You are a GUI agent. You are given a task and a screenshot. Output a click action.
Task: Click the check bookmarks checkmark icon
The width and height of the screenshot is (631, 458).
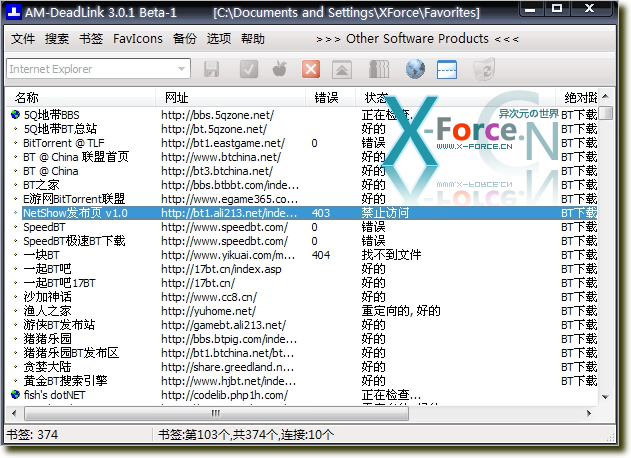(249, 69)
